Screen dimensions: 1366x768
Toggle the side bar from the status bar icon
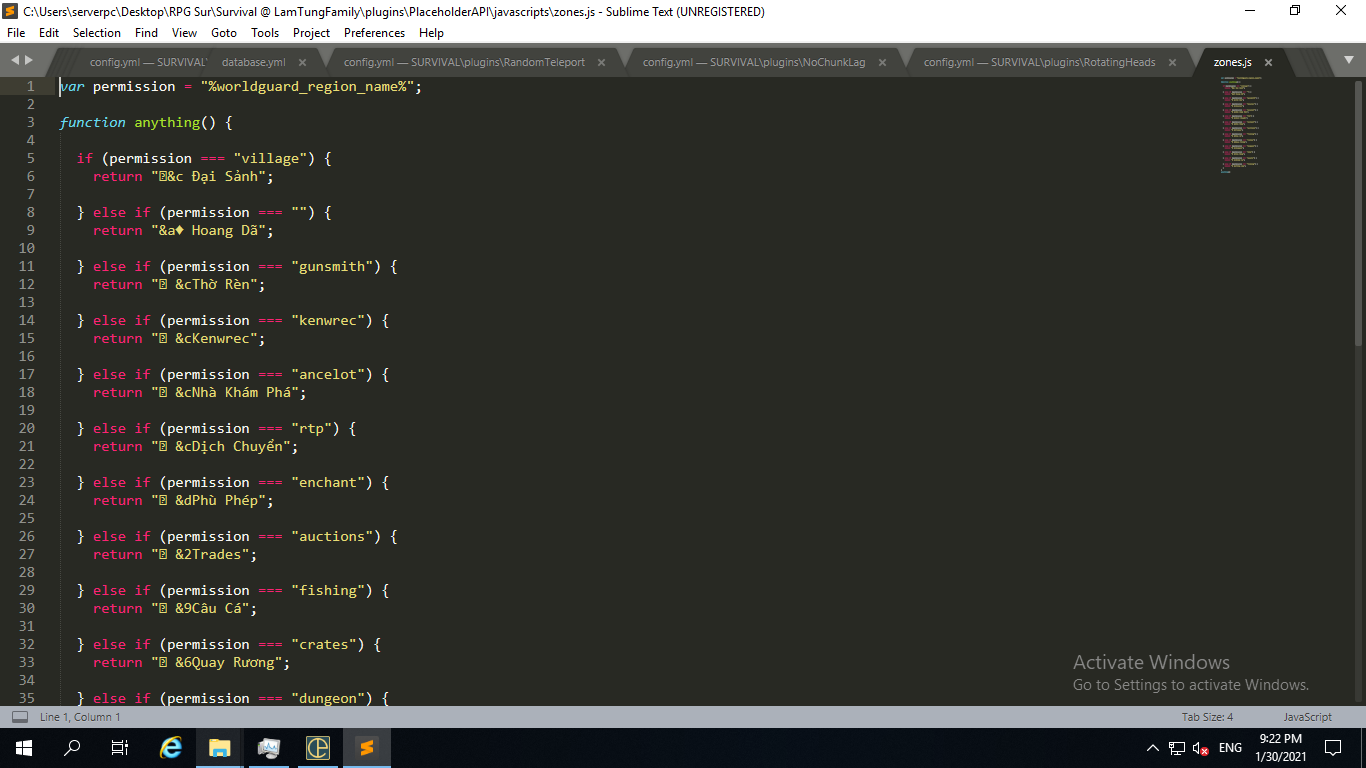20,717
